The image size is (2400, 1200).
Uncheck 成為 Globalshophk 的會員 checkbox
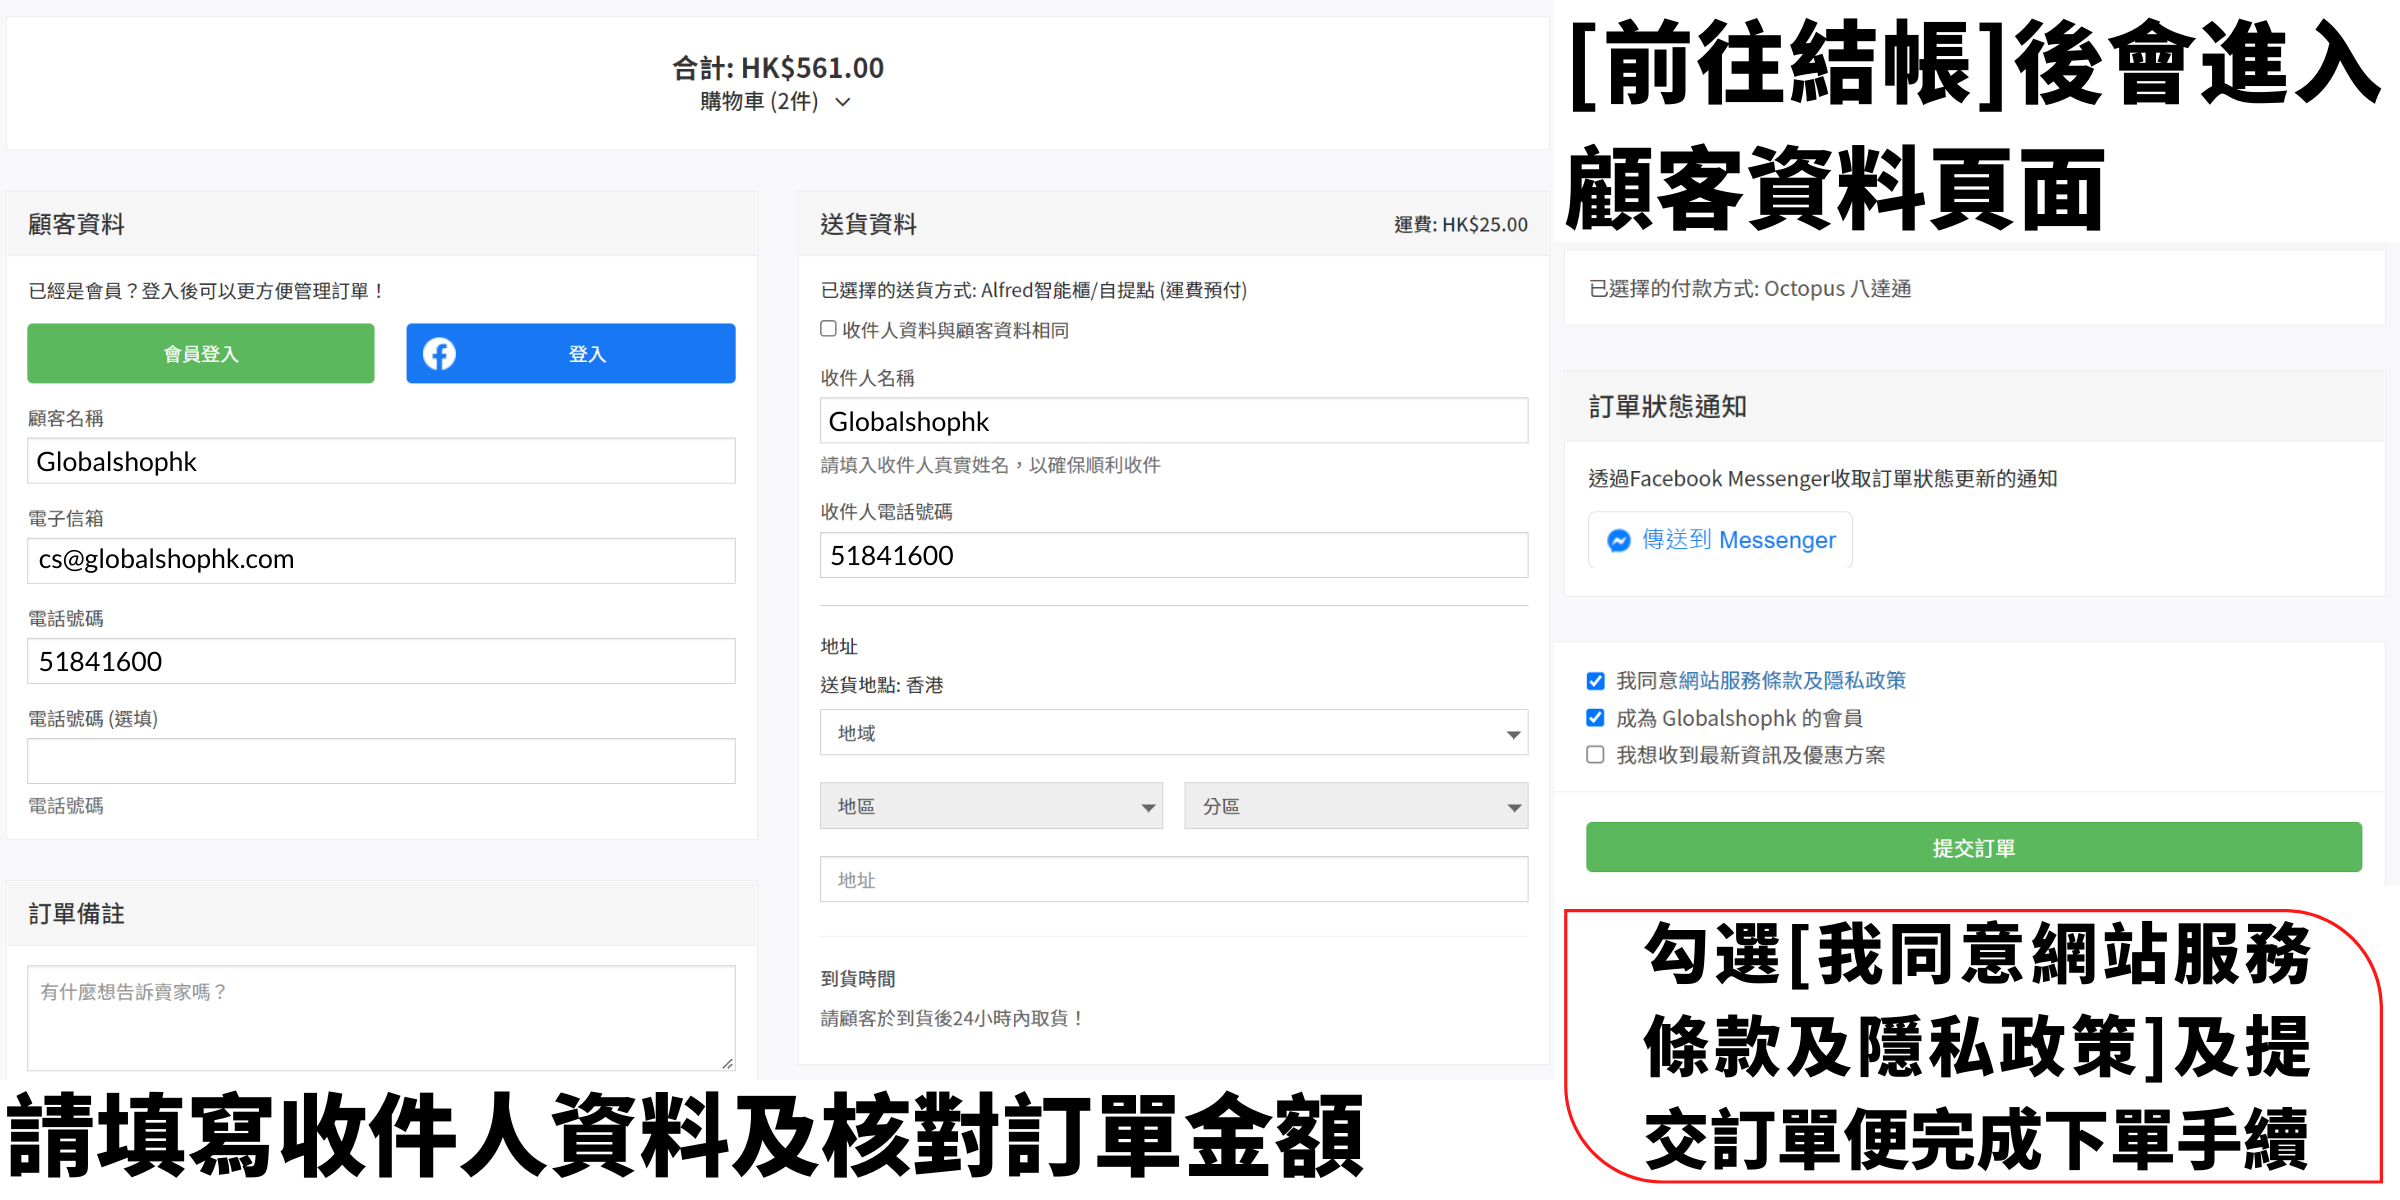pyautogui.click(x=1596, y=718)
